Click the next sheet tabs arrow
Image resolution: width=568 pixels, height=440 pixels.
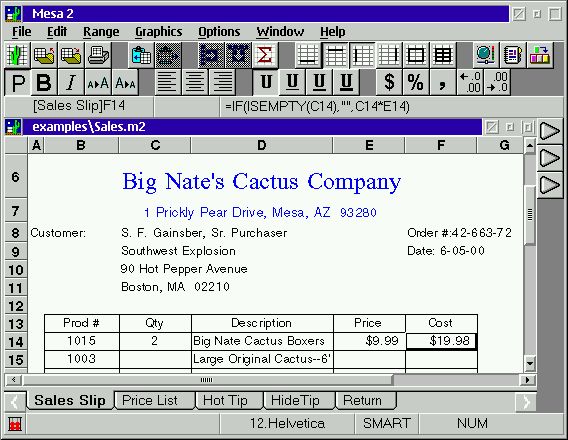pyautogui.click(x=526, y=401)
